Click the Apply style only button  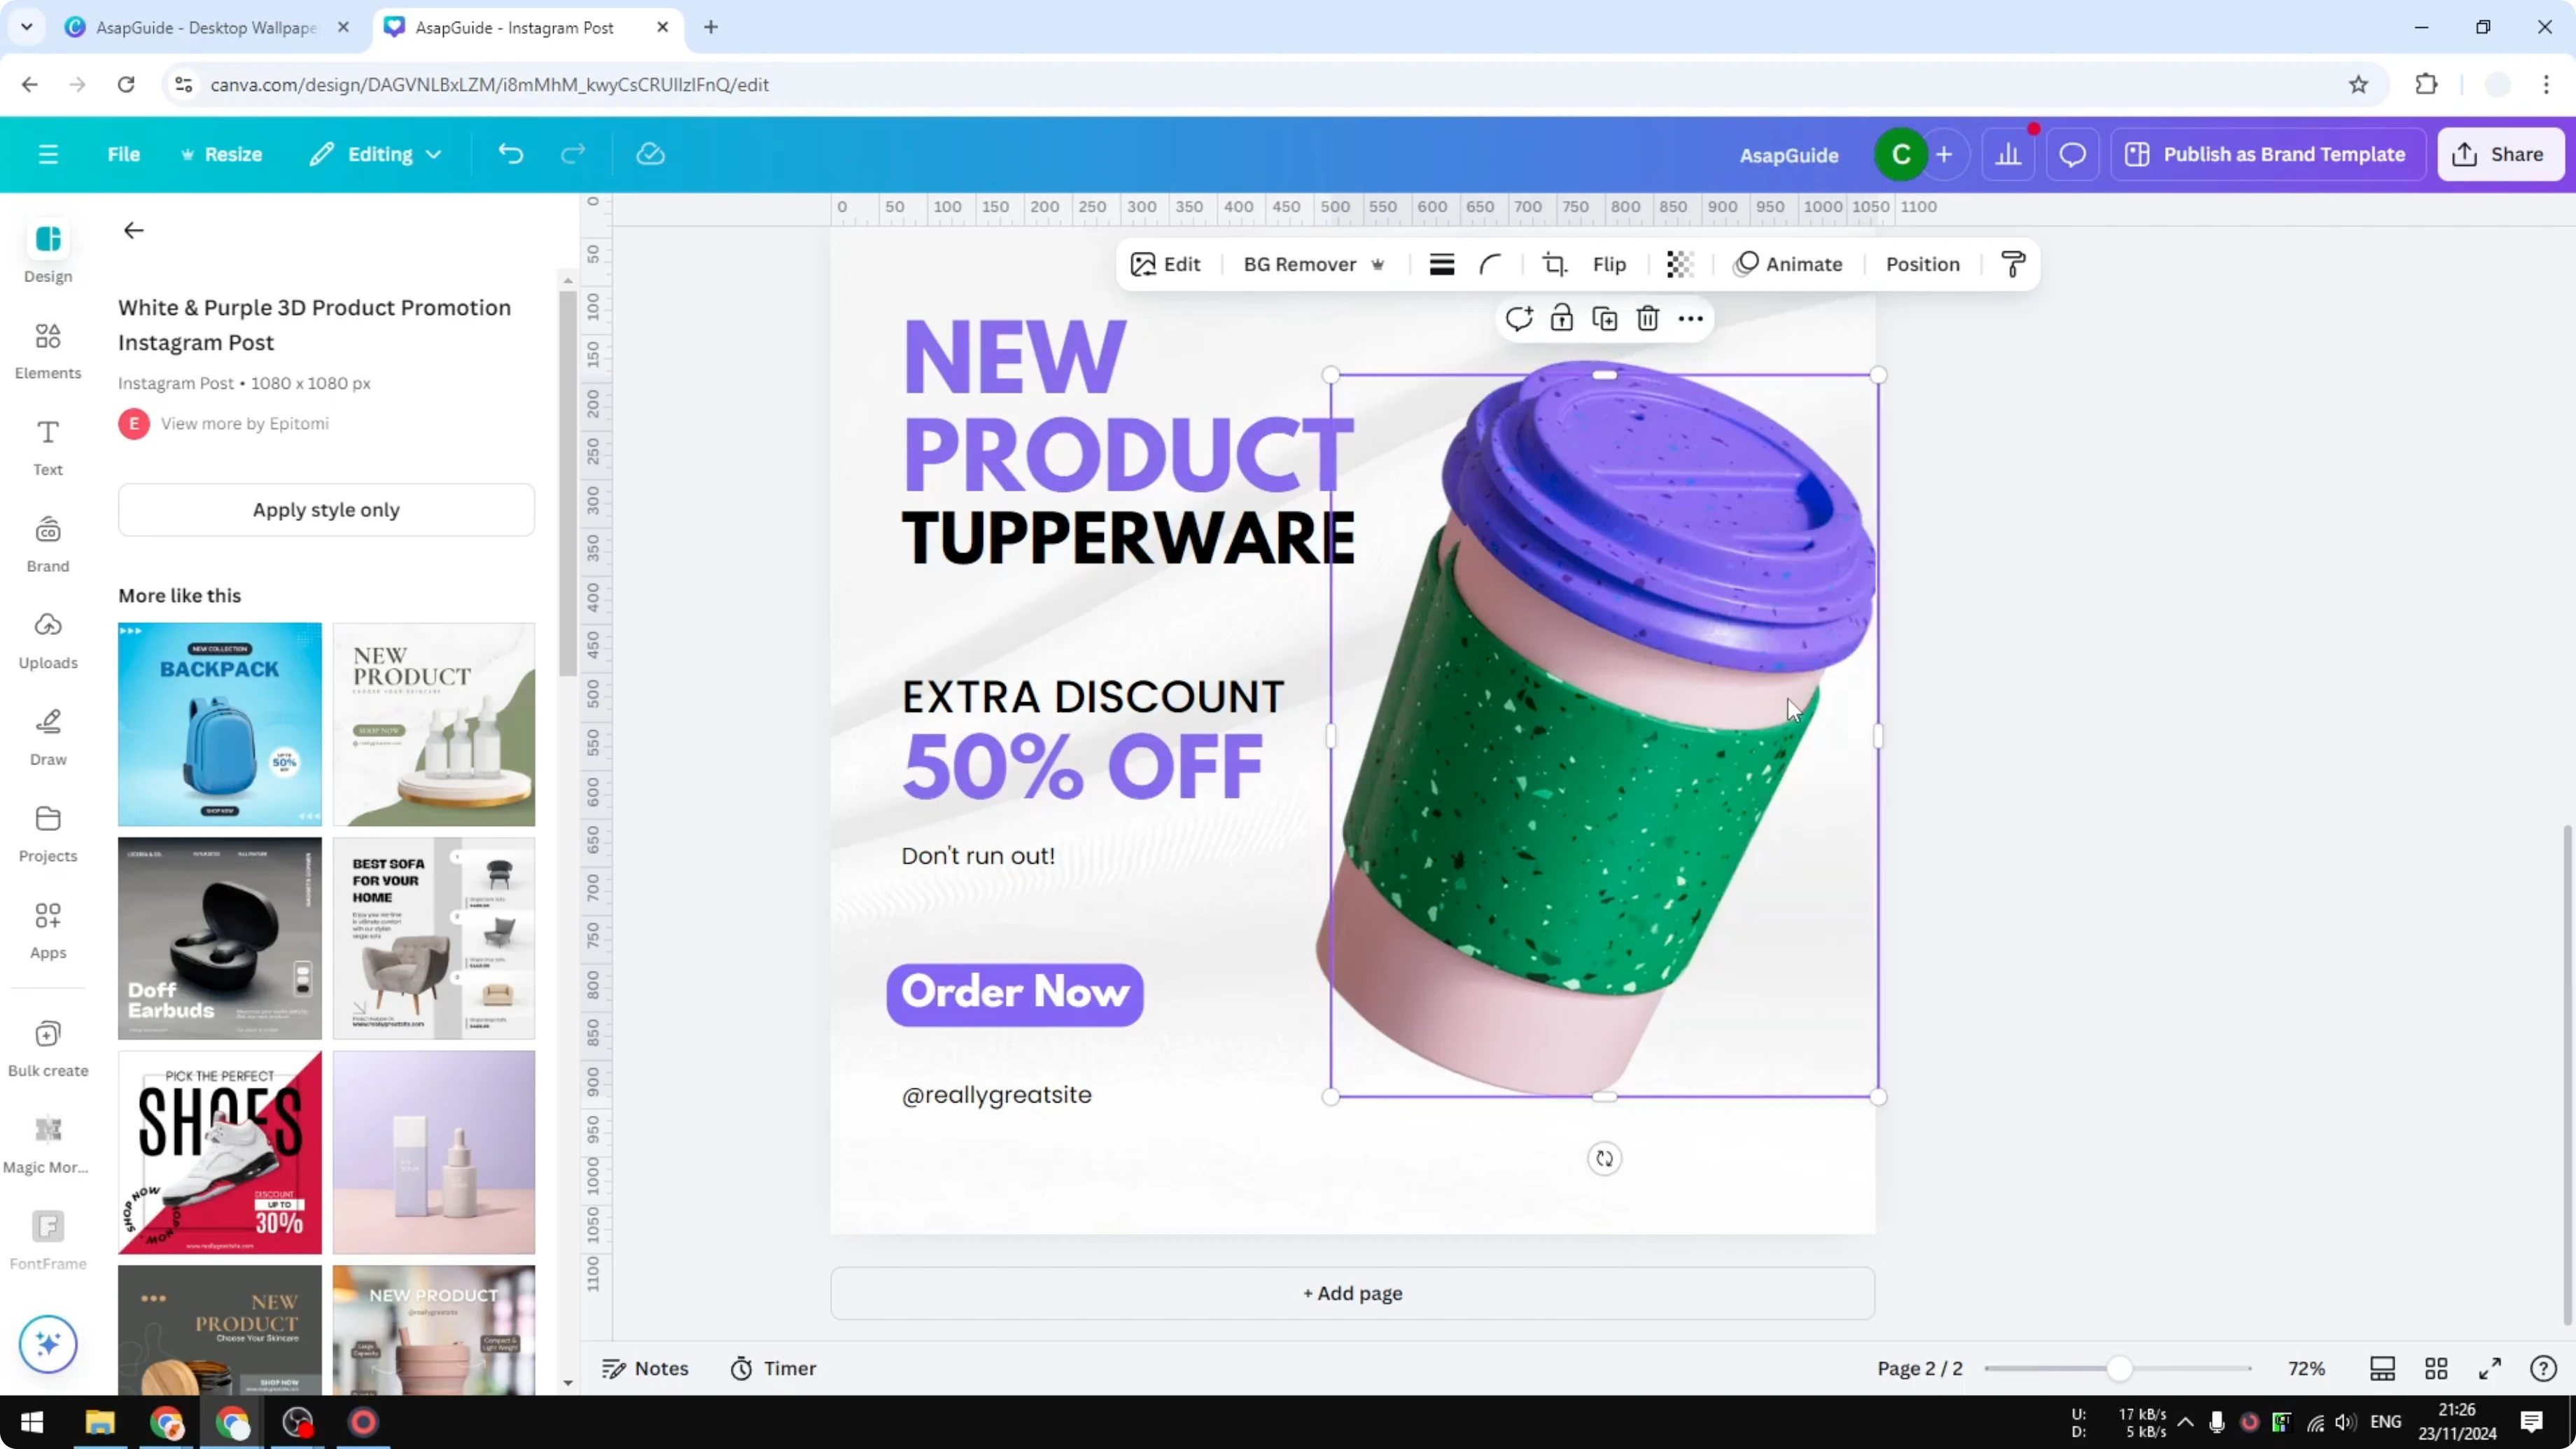(x=326, y=510)
